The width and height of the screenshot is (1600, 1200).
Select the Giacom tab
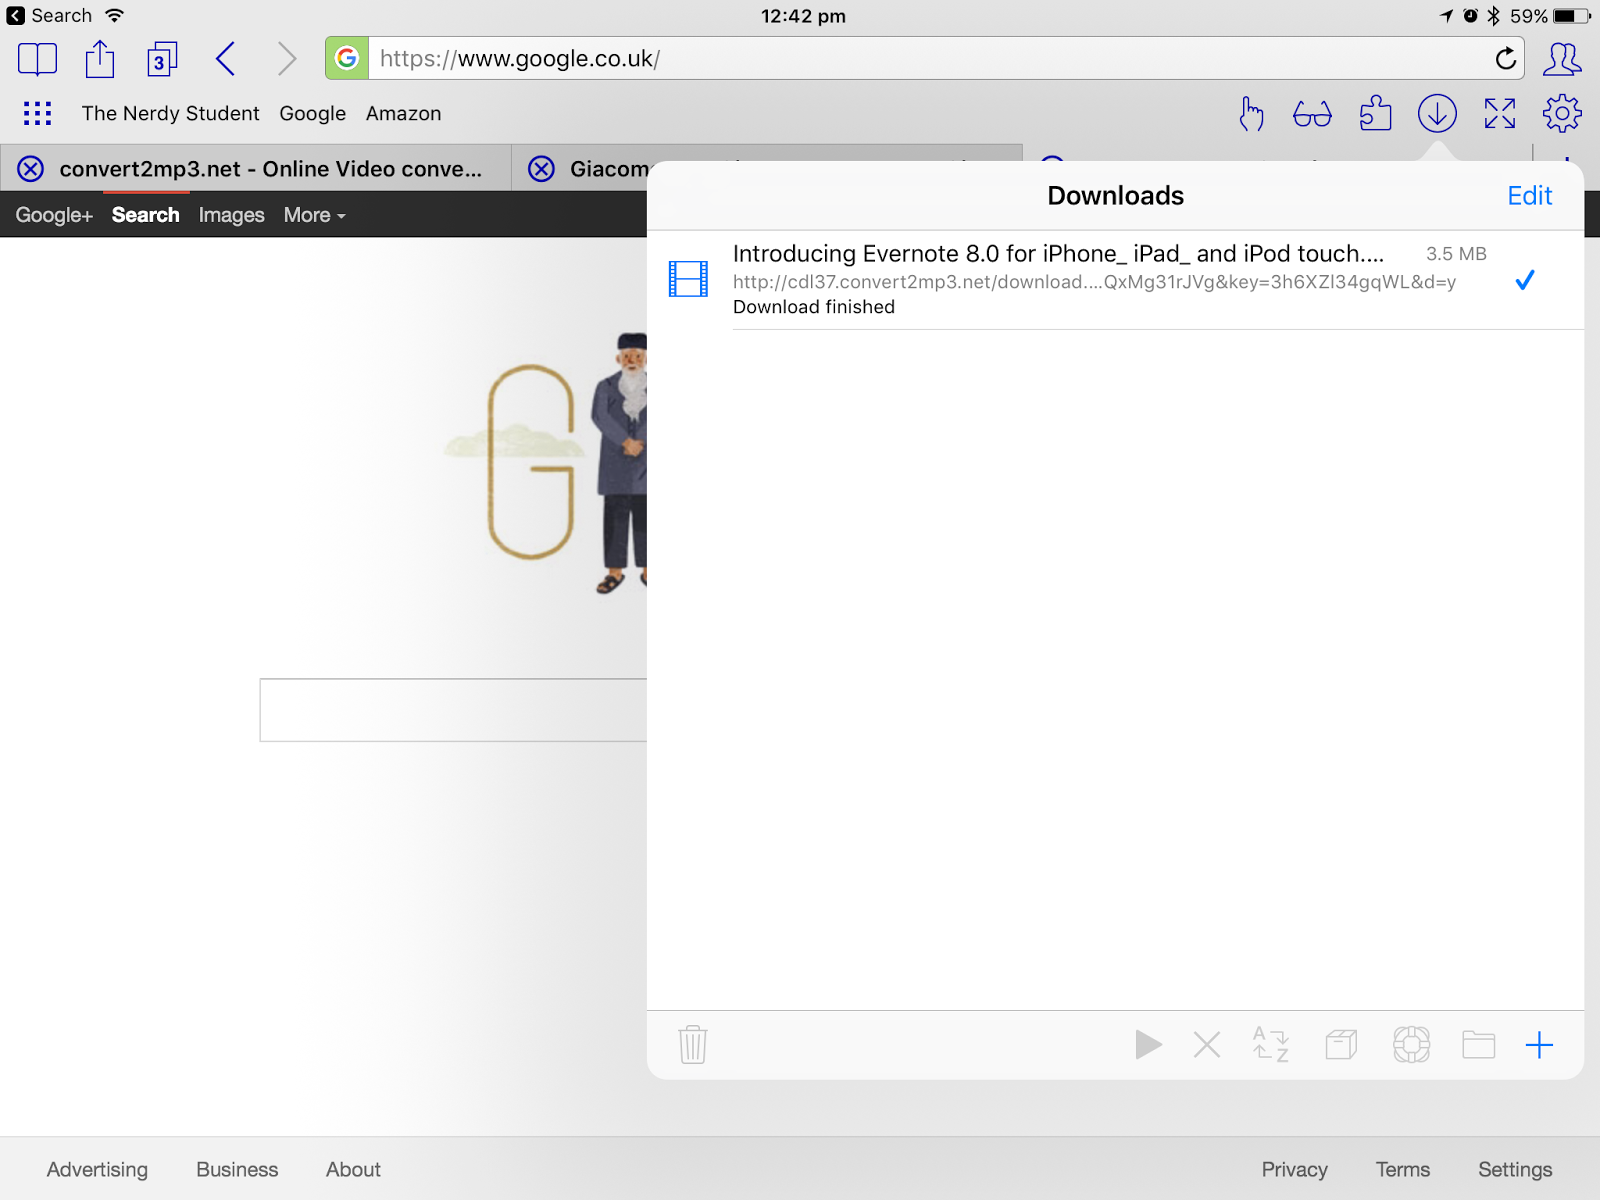click(x=609, y=169)
